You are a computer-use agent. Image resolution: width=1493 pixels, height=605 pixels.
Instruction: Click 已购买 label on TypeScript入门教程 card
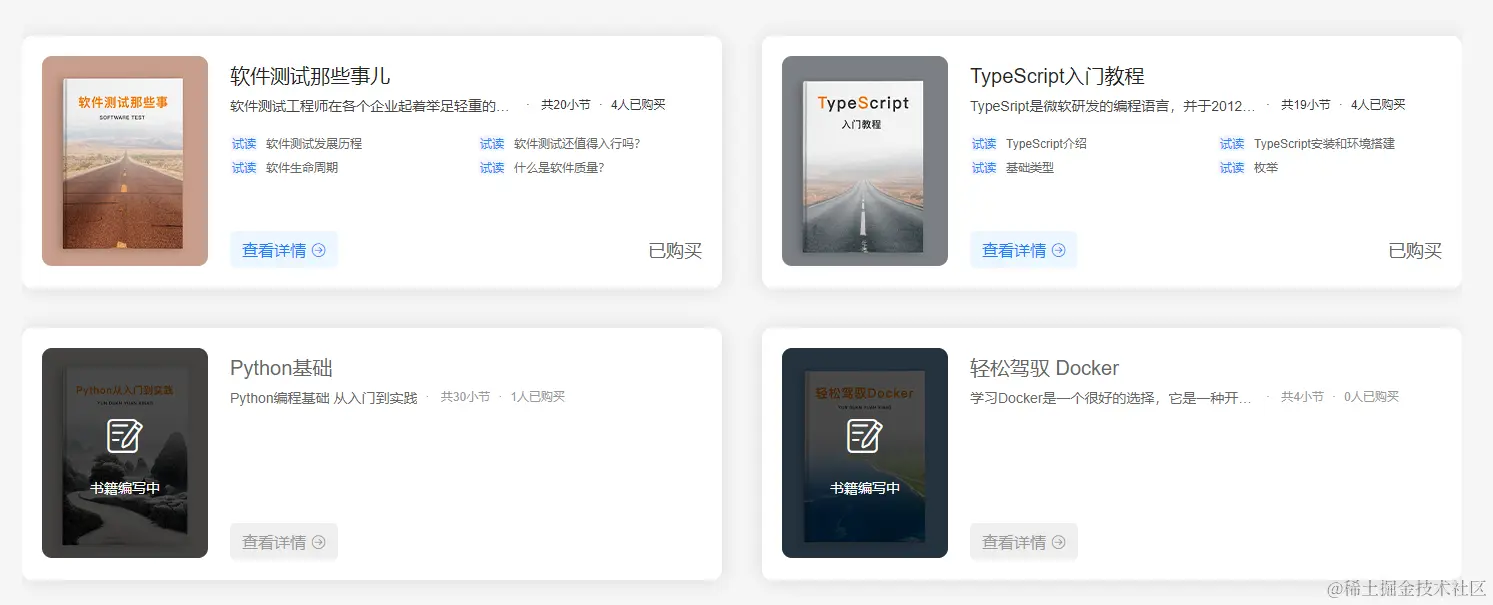1416,251
